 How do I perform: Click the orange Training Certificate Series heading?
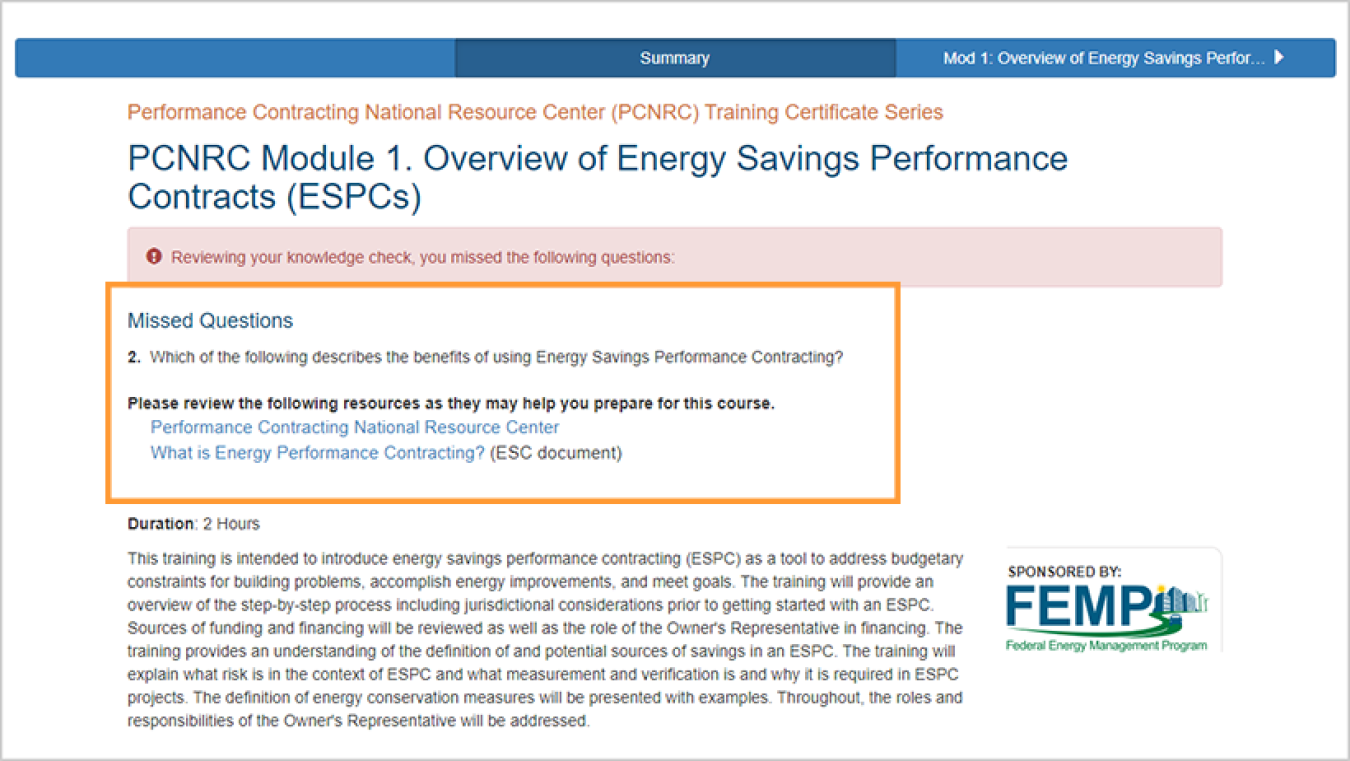coord(535,112)
